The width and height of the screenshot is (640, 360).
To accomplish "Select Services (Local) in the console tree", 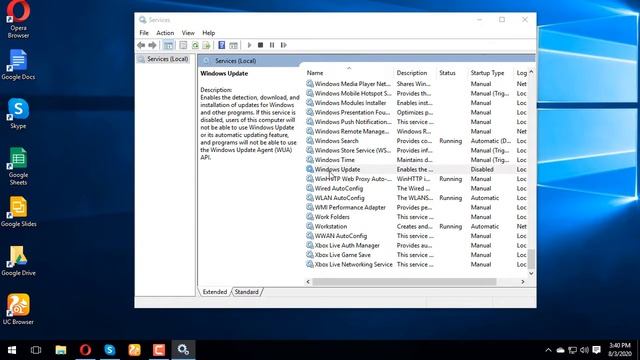I will pyautogui.click(x=163, y=59).
